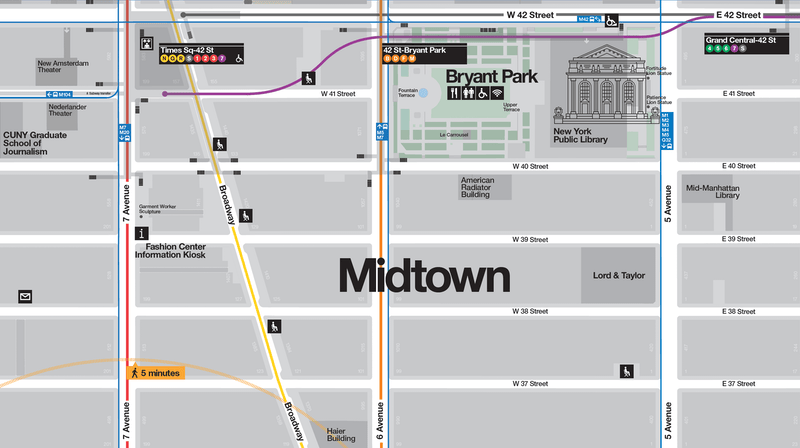Click the blue M104 bus marker
Image resolution: width=800 pixels, height=448 pixels.
[x=59, y=94]
